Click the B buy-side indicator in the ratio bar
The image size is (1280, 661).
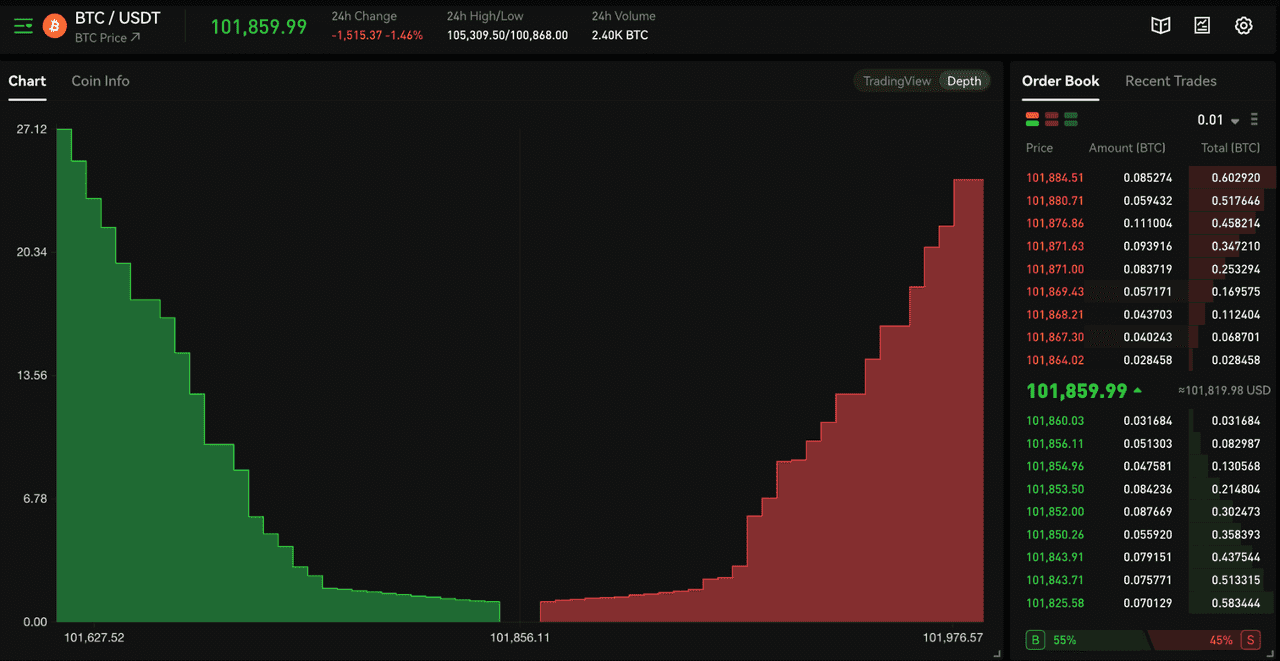(x=1034, y=639)
